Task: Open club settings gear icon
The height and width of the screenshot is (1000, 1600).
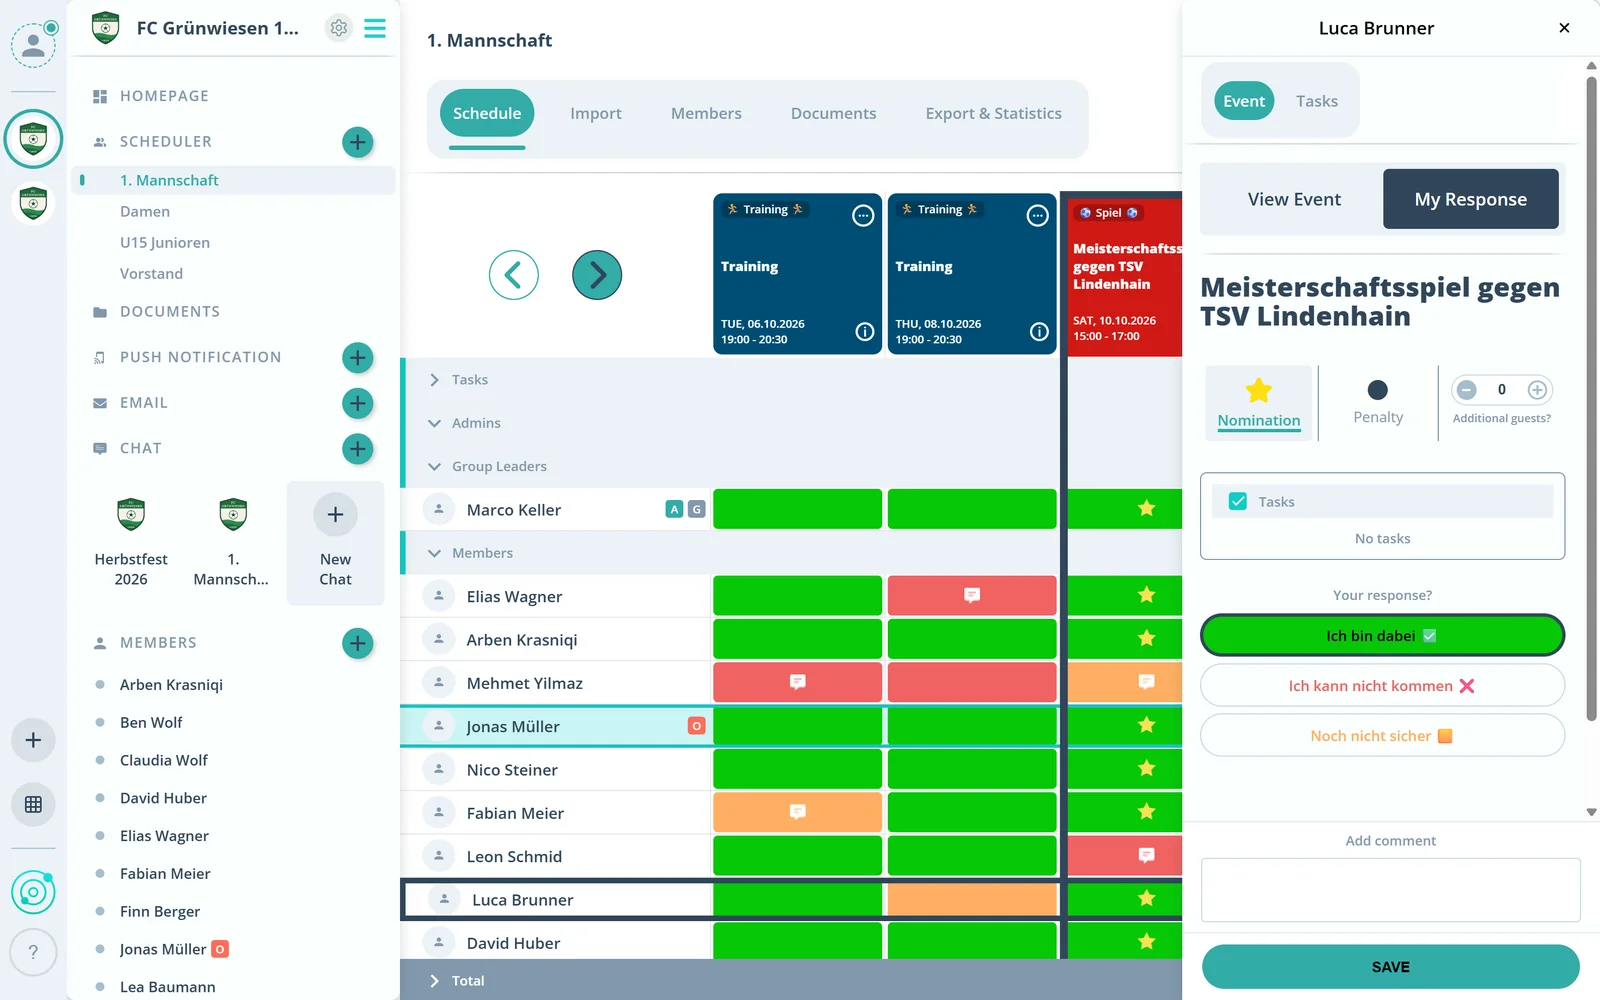Action: point(339,28)
